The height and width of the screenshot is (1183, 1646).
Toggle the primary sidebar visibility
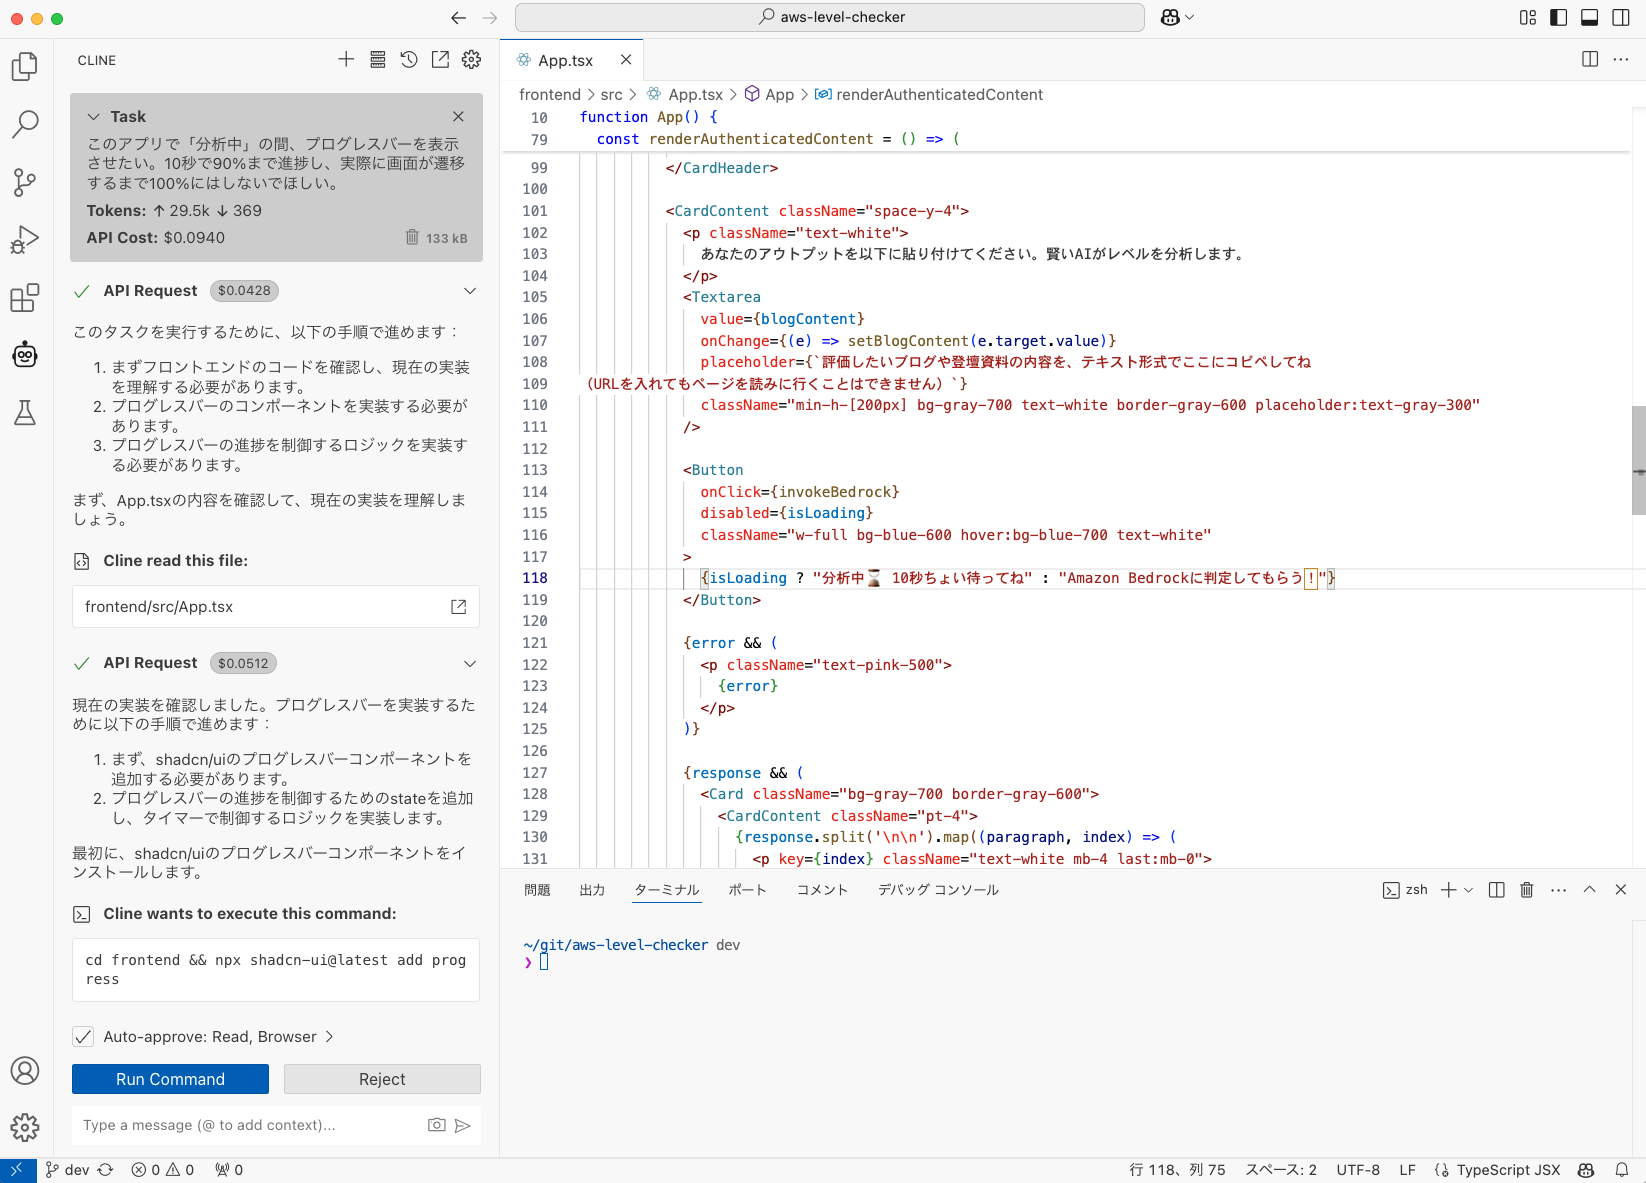point(1559,17)
